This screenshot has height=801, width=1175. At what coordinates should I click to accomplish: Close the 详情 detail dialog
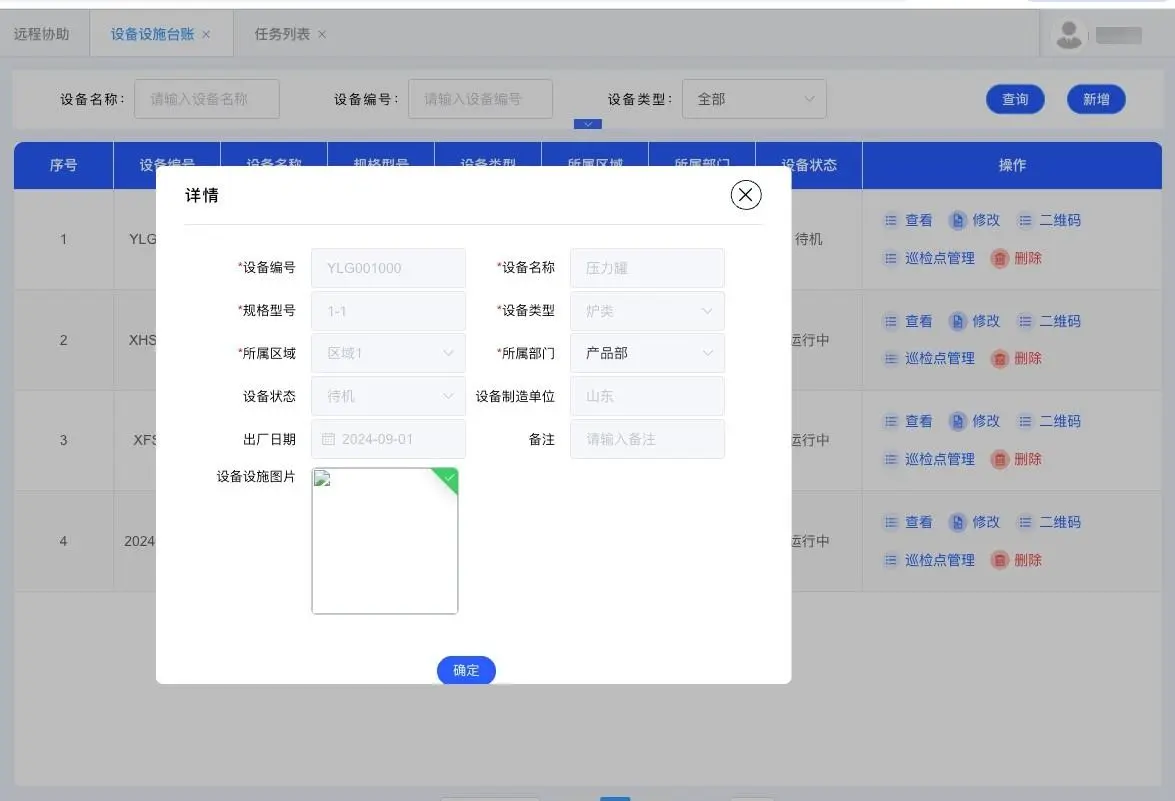click(745, 195)
